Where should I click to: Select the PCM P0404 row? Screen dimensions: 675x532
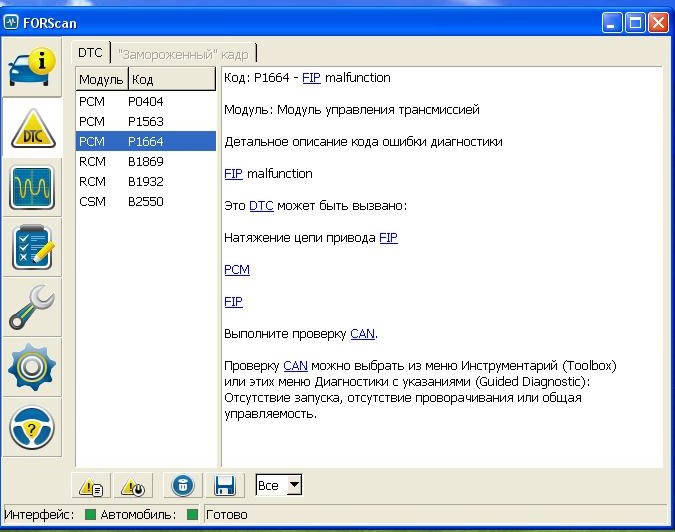pos(146,102)
